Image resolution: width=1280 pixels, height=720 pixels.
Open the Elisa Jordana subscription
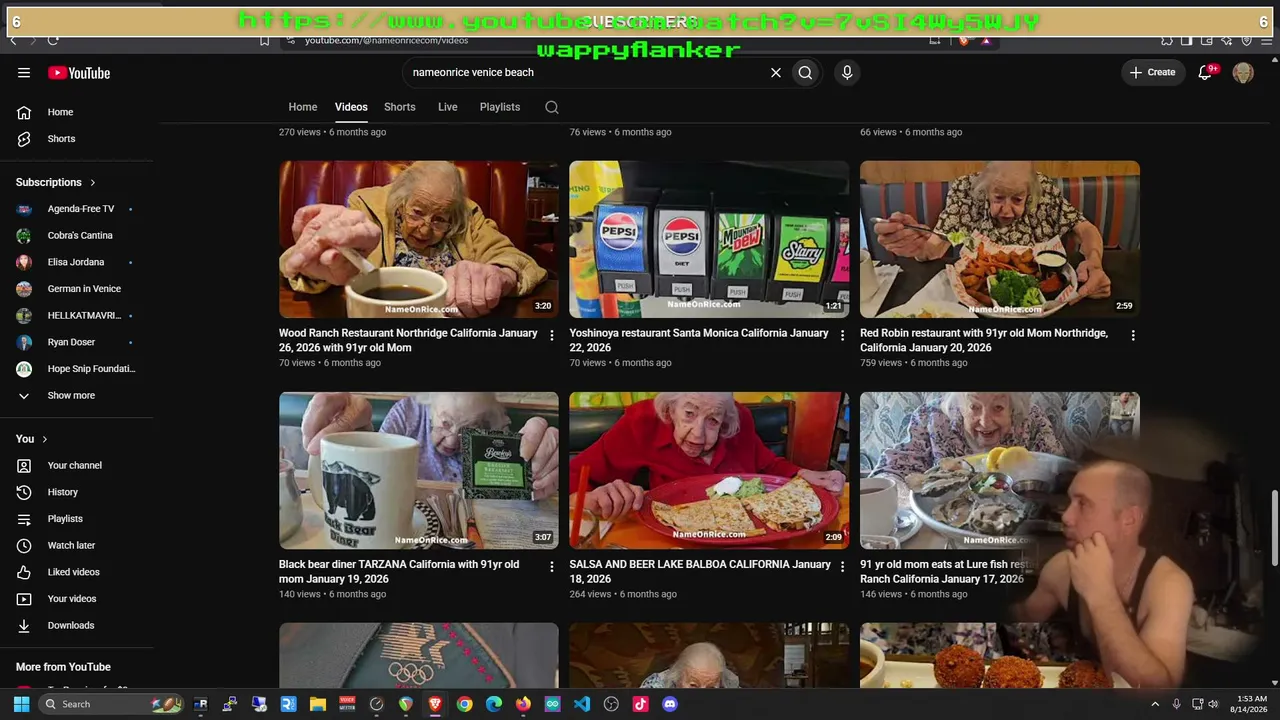tap(77, 262)
